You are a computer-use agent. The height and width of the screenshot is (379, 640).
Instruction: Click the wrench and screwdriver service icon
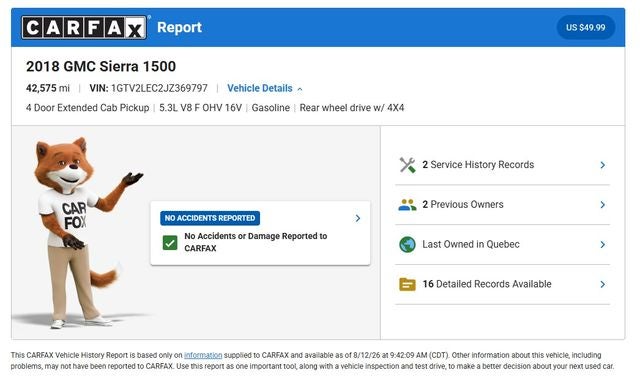point(407,165)
